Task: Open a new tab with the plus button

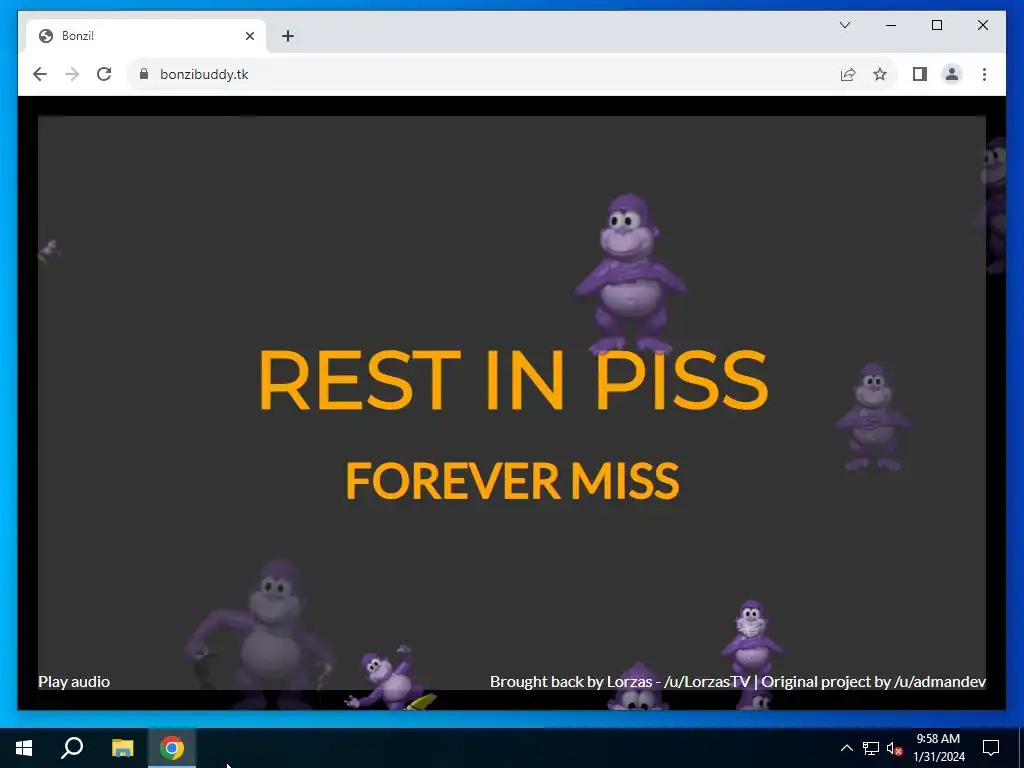Action: tap(288, 36)
